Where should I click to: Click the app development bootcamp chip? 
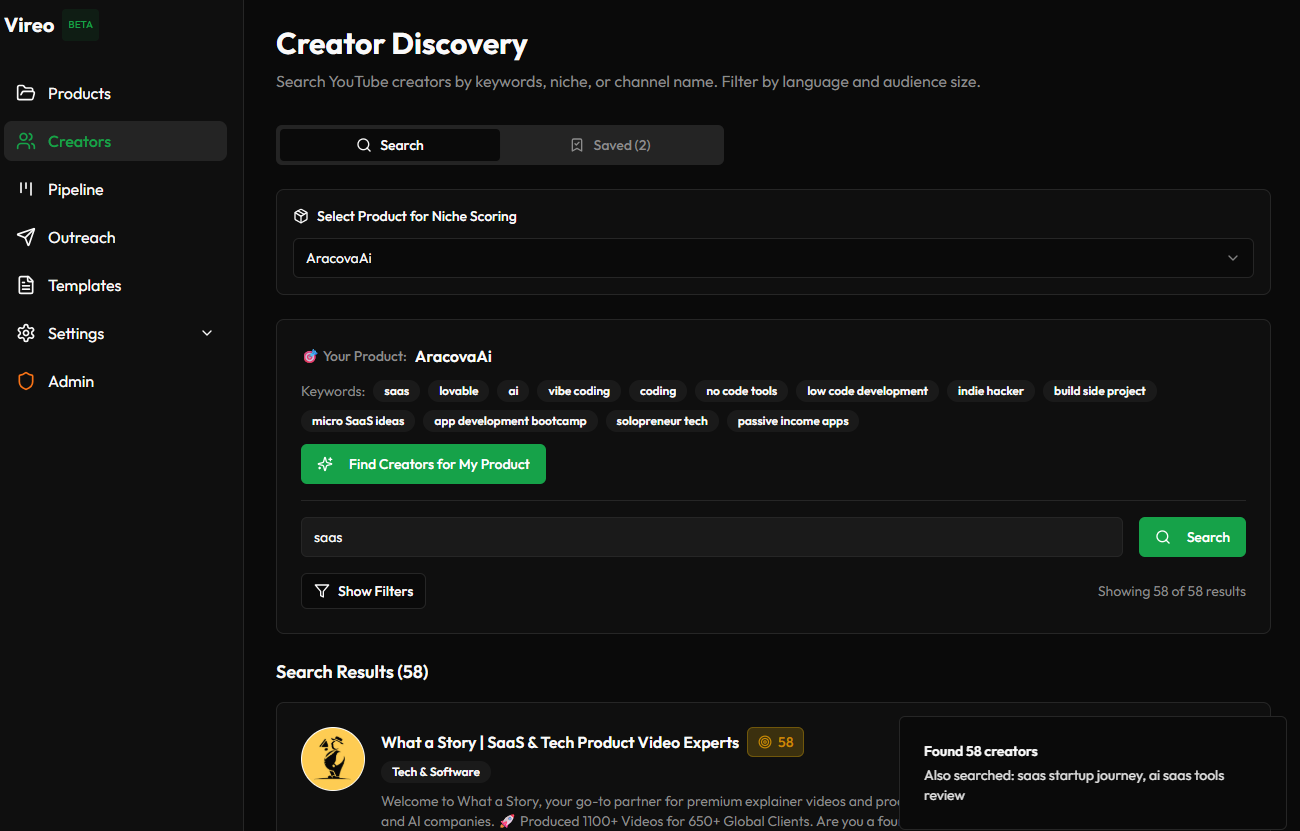coord(510,421)
